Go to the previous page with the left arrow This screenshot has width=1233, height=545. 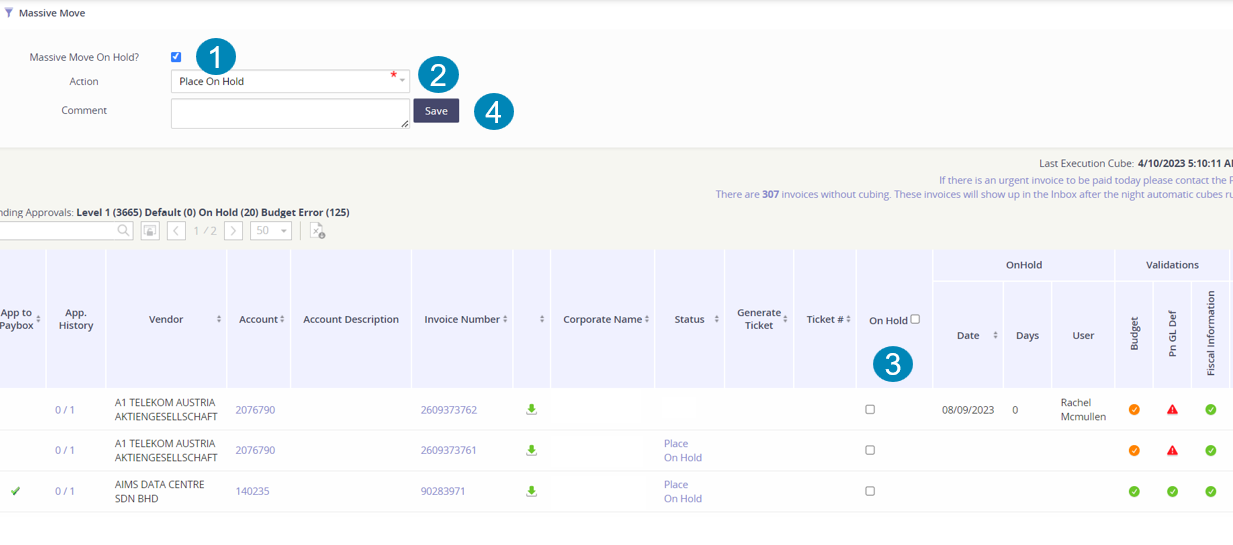click(176, 231)
